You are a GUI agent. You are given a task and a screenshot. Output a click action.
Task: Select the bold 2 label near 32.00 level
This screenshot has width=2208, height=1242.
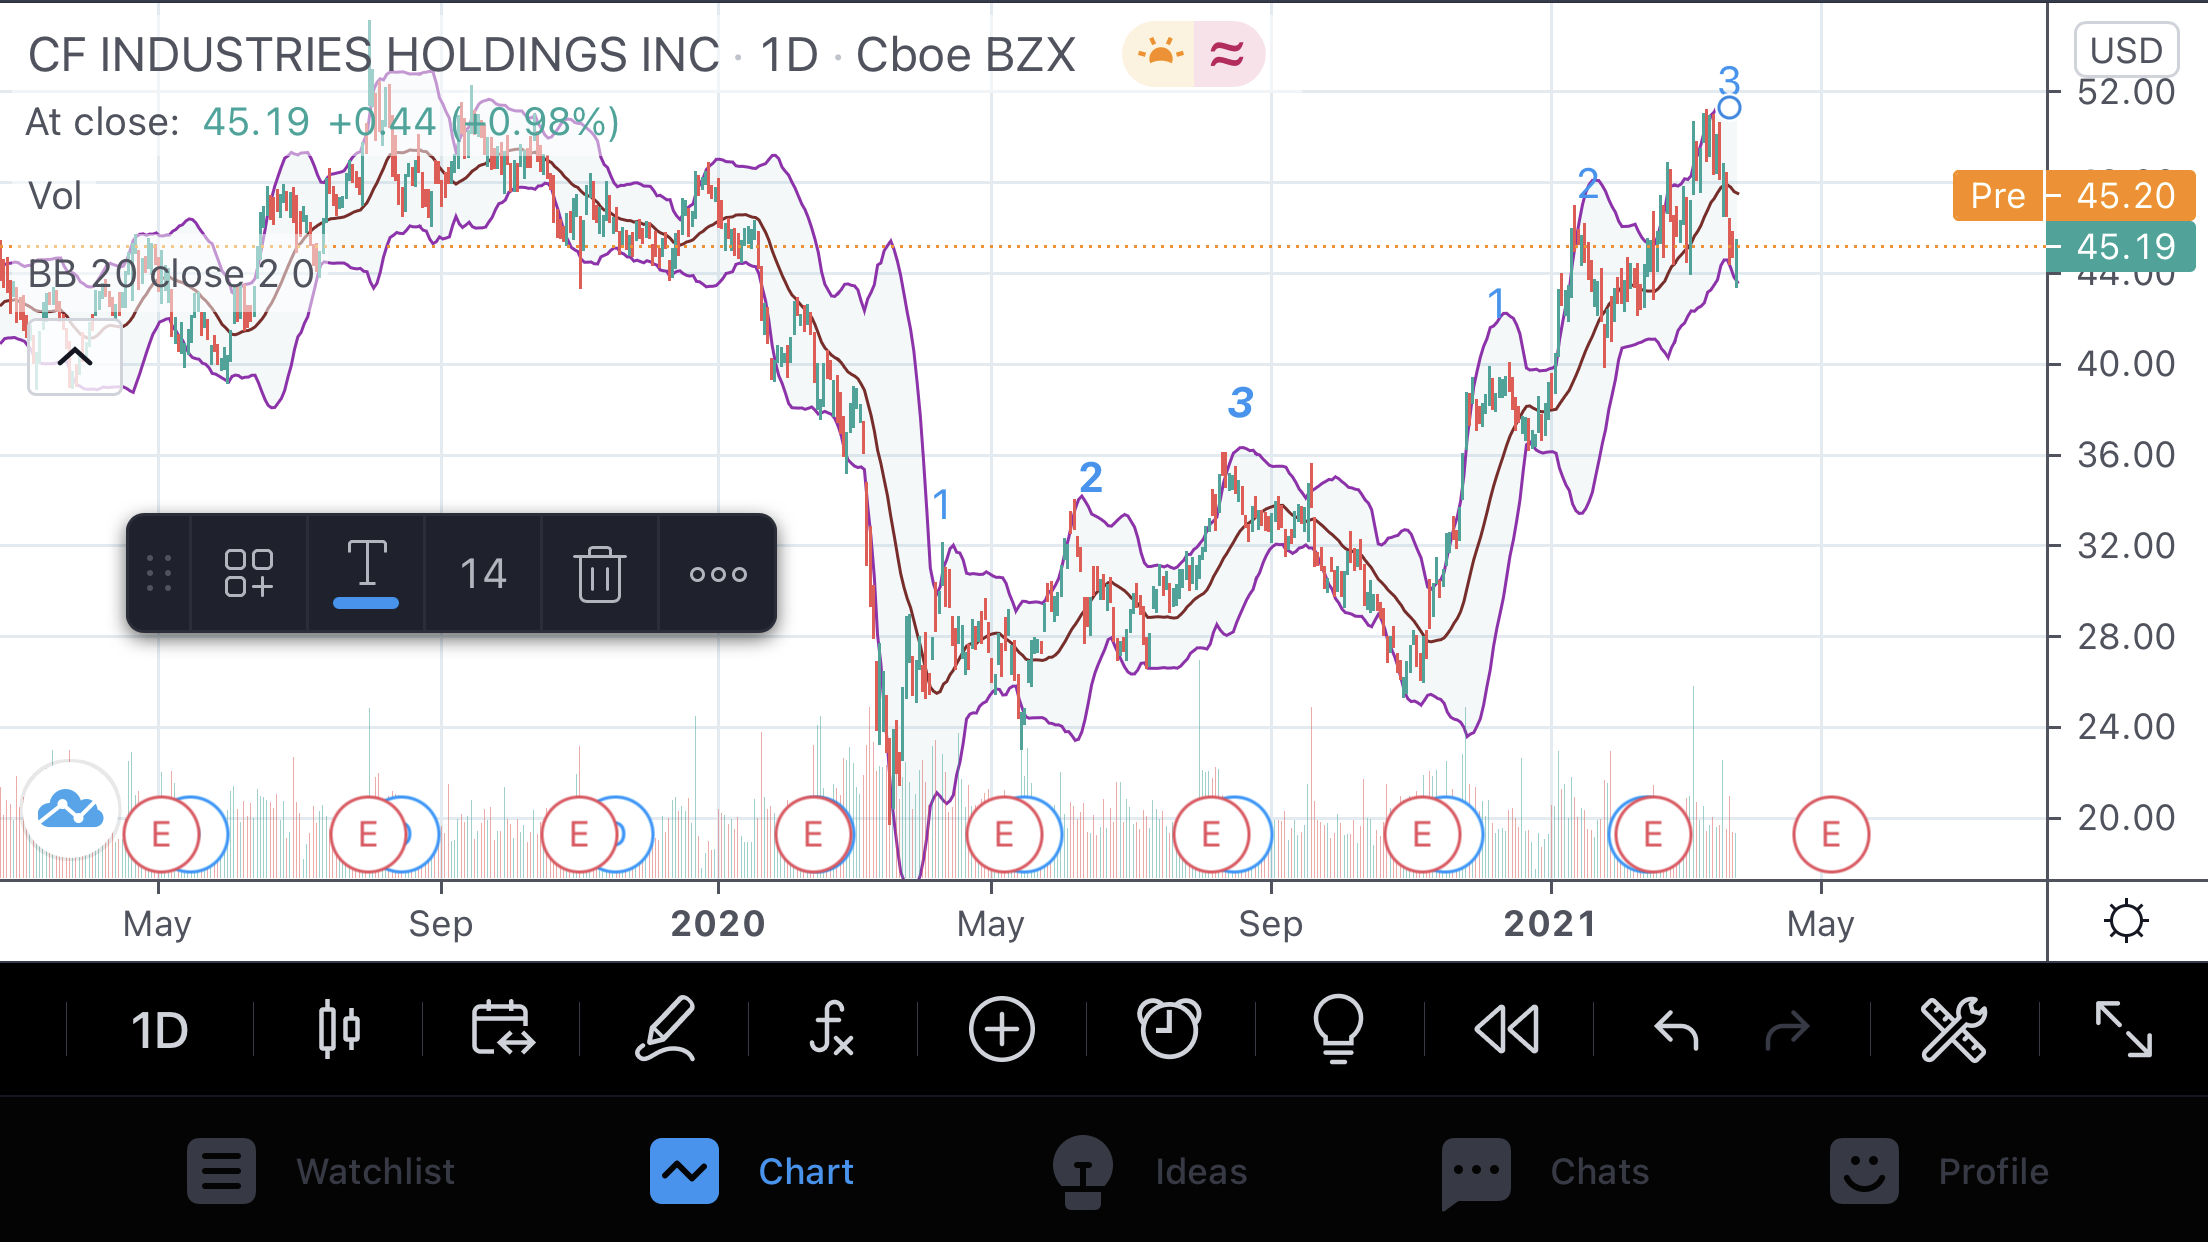point(1091,477)
